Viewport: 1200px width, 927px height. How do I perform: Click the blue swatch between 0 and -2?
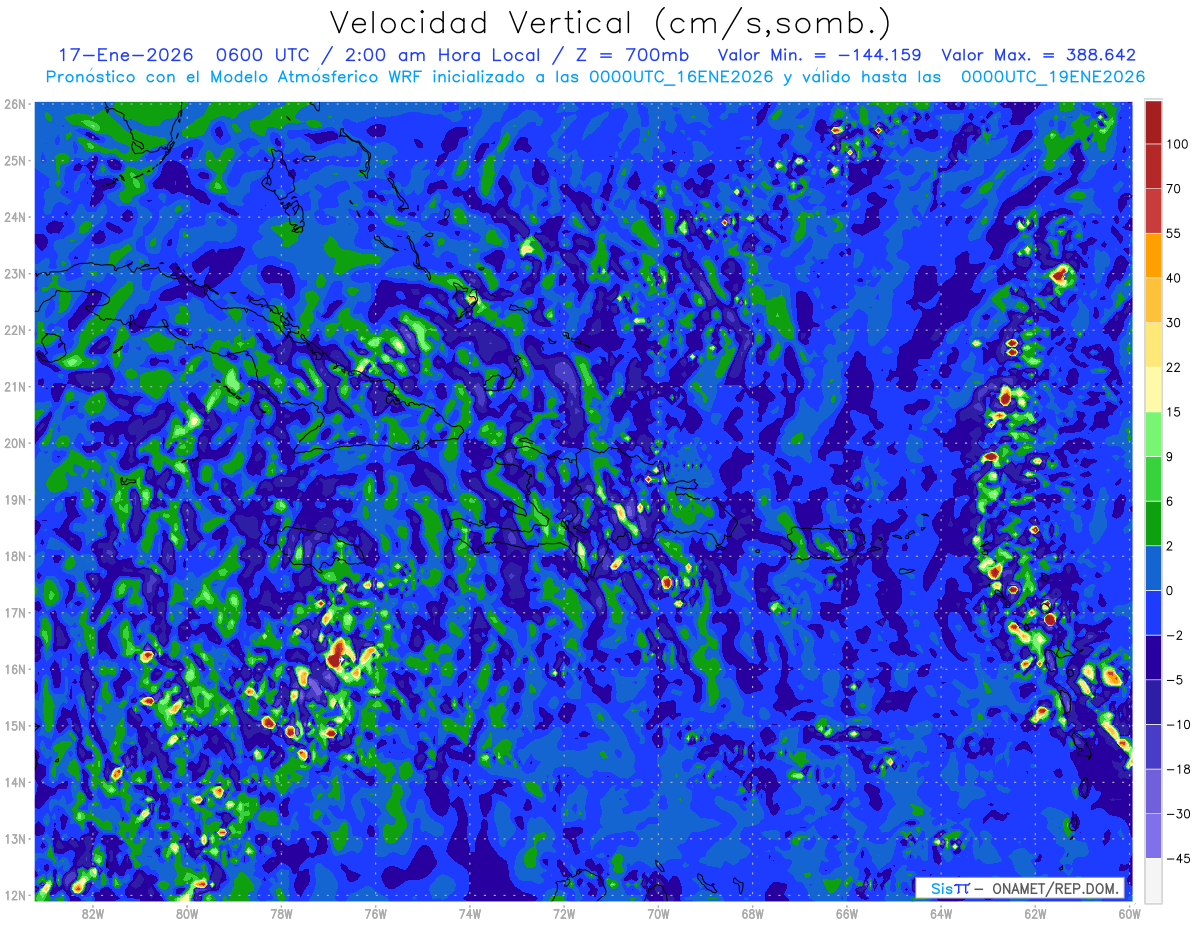click(1153, 611)
